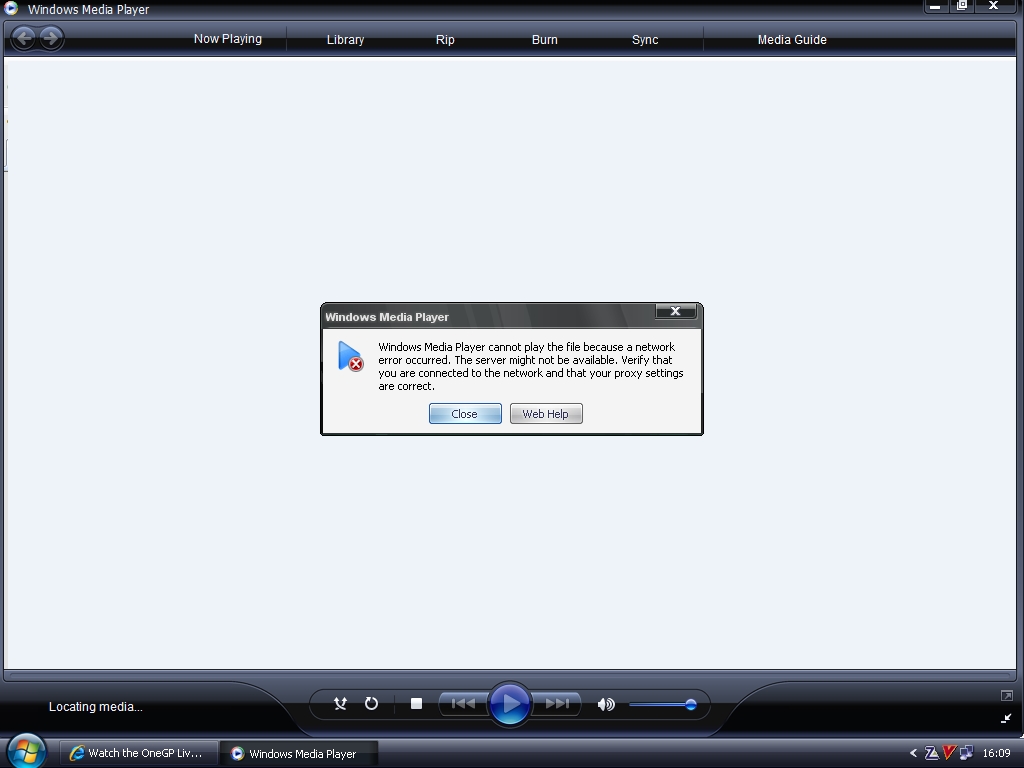Click the error icon in the dialog
This screenshot has height=768, width=1024.
tap(351, 356)
